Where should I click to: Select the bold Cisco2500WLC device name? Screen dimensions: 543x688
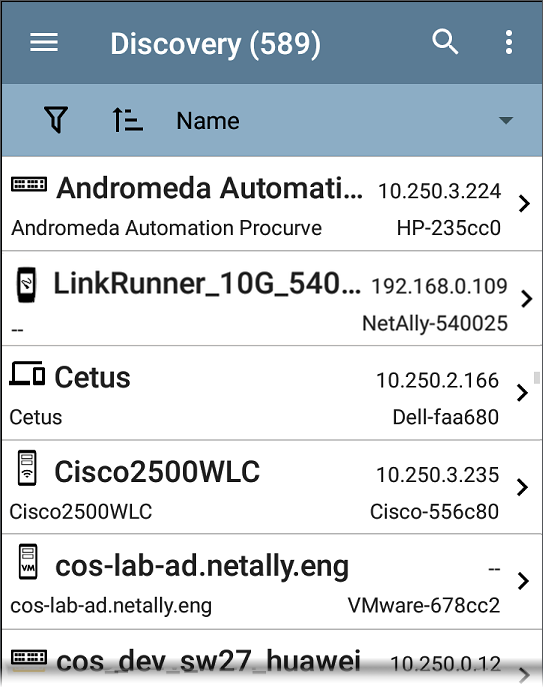point(157,472)
